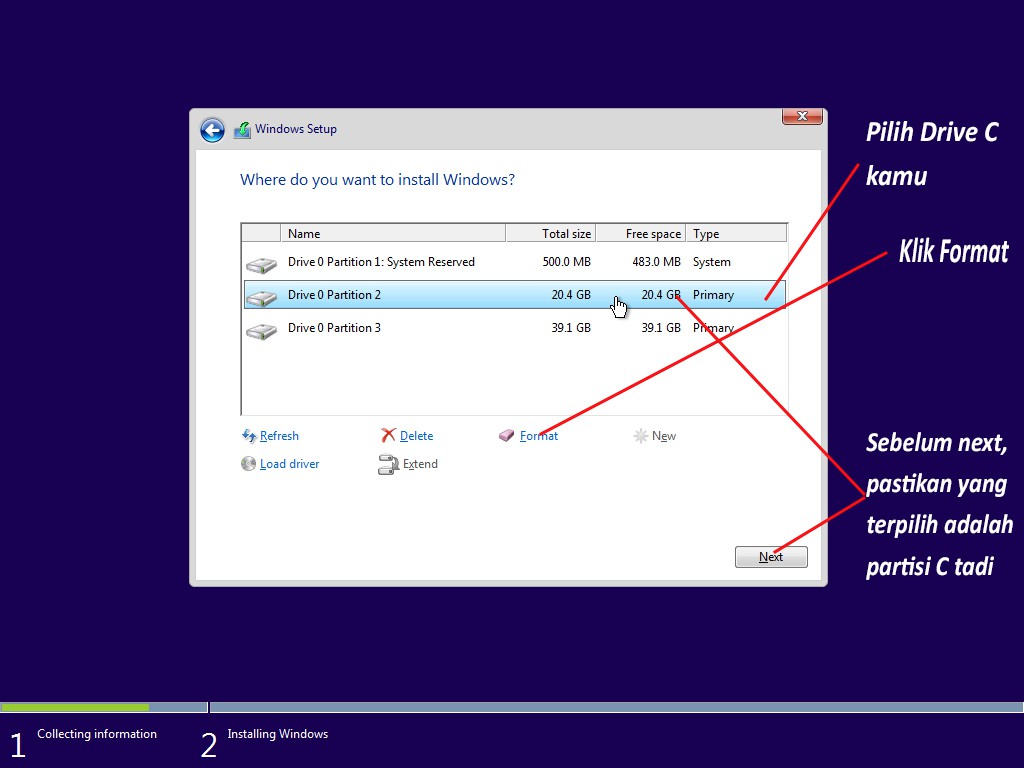Select the Drive 0 Partition 2 row
1024x768 pixels.
[x=514, y=295]
